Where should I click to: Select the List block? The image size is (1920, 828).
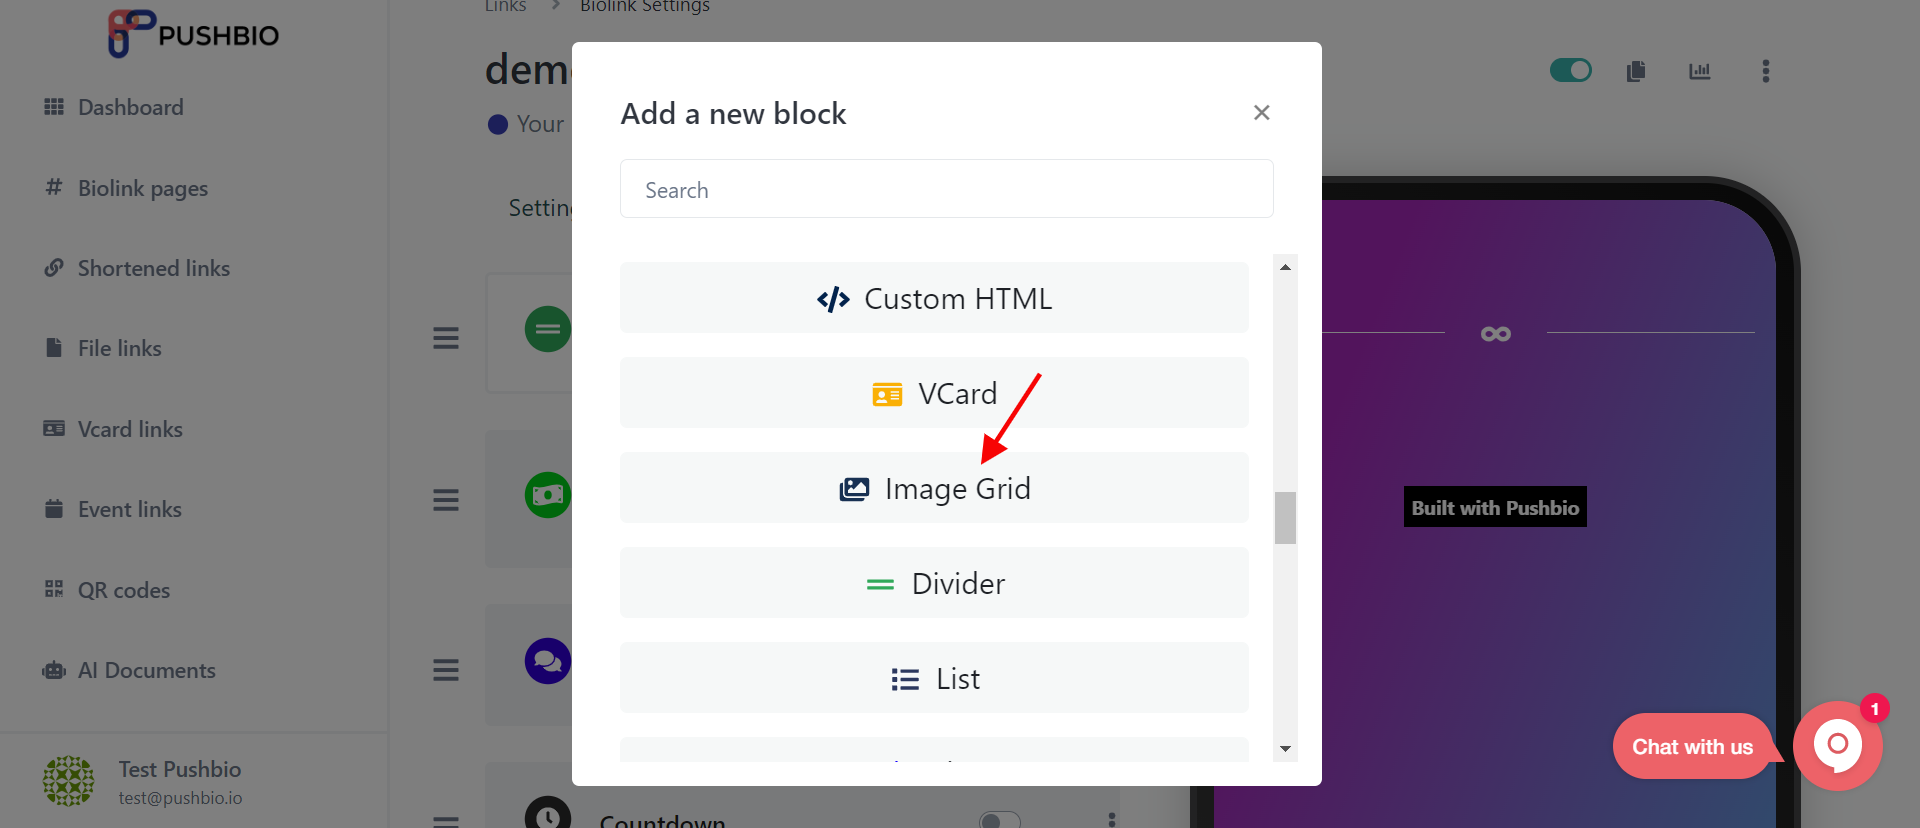[x=934, y=678]
